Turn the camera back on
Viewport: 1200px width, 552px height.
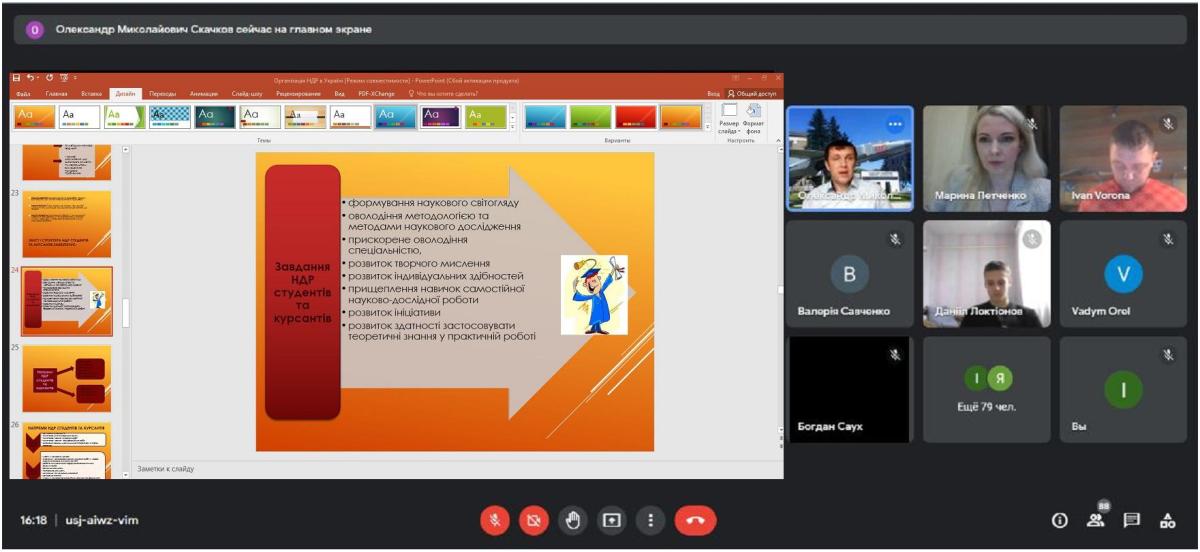[x=534, y=520]
